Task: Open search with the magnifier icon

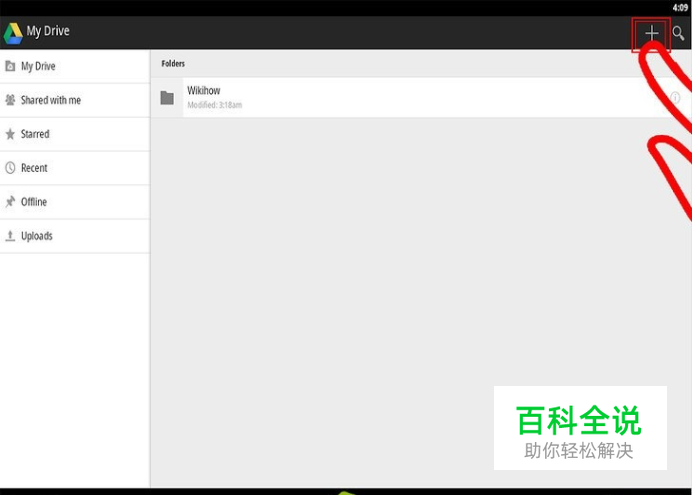Action: [678, 33]
